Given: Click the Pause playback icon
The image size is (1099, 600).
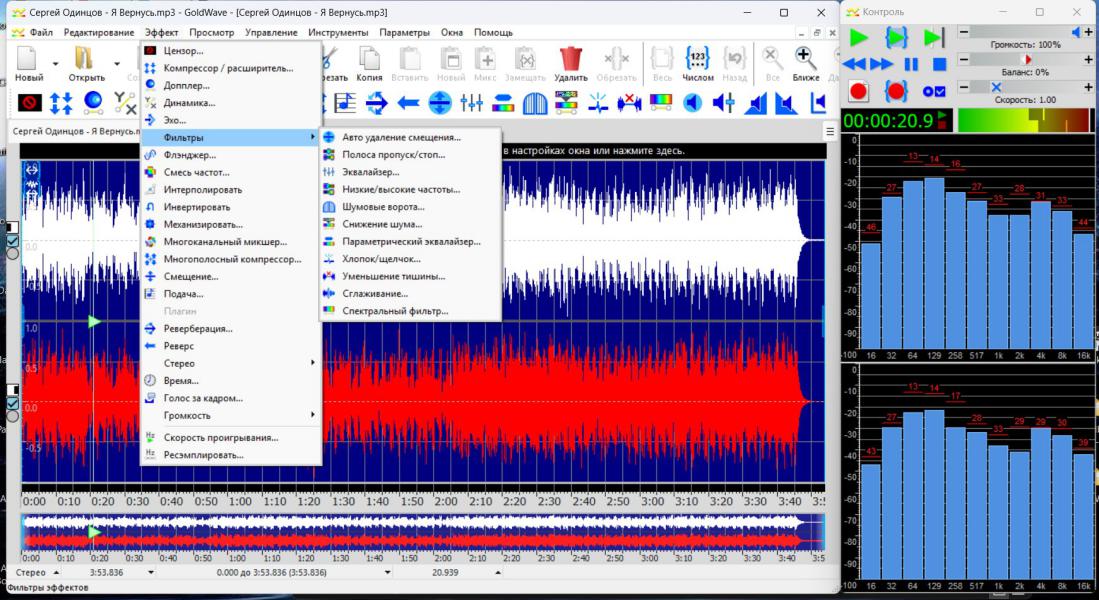Looking at the screenshot, I should [910, 64].
